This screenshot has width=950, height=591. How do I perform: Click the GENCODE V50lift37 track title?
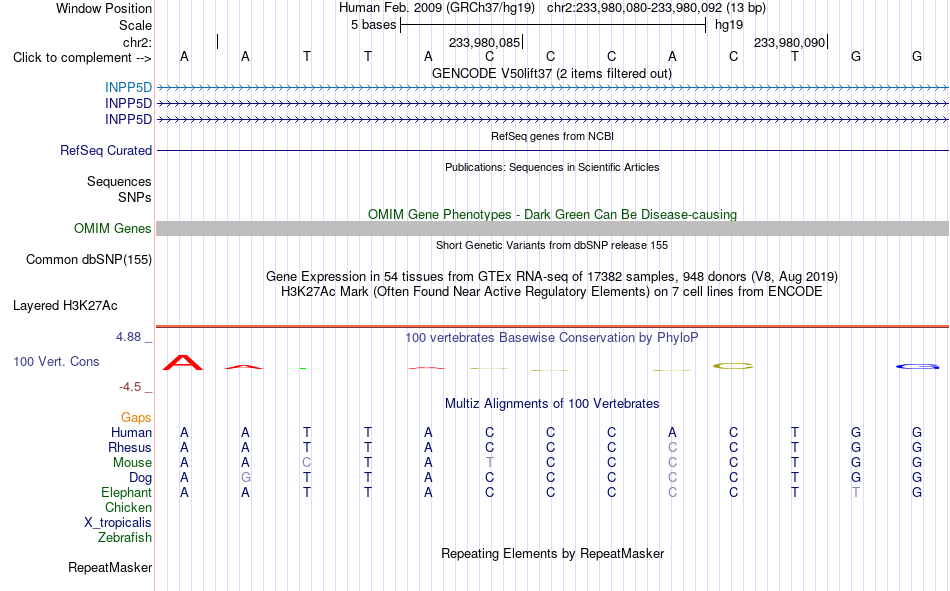(551, 73)
